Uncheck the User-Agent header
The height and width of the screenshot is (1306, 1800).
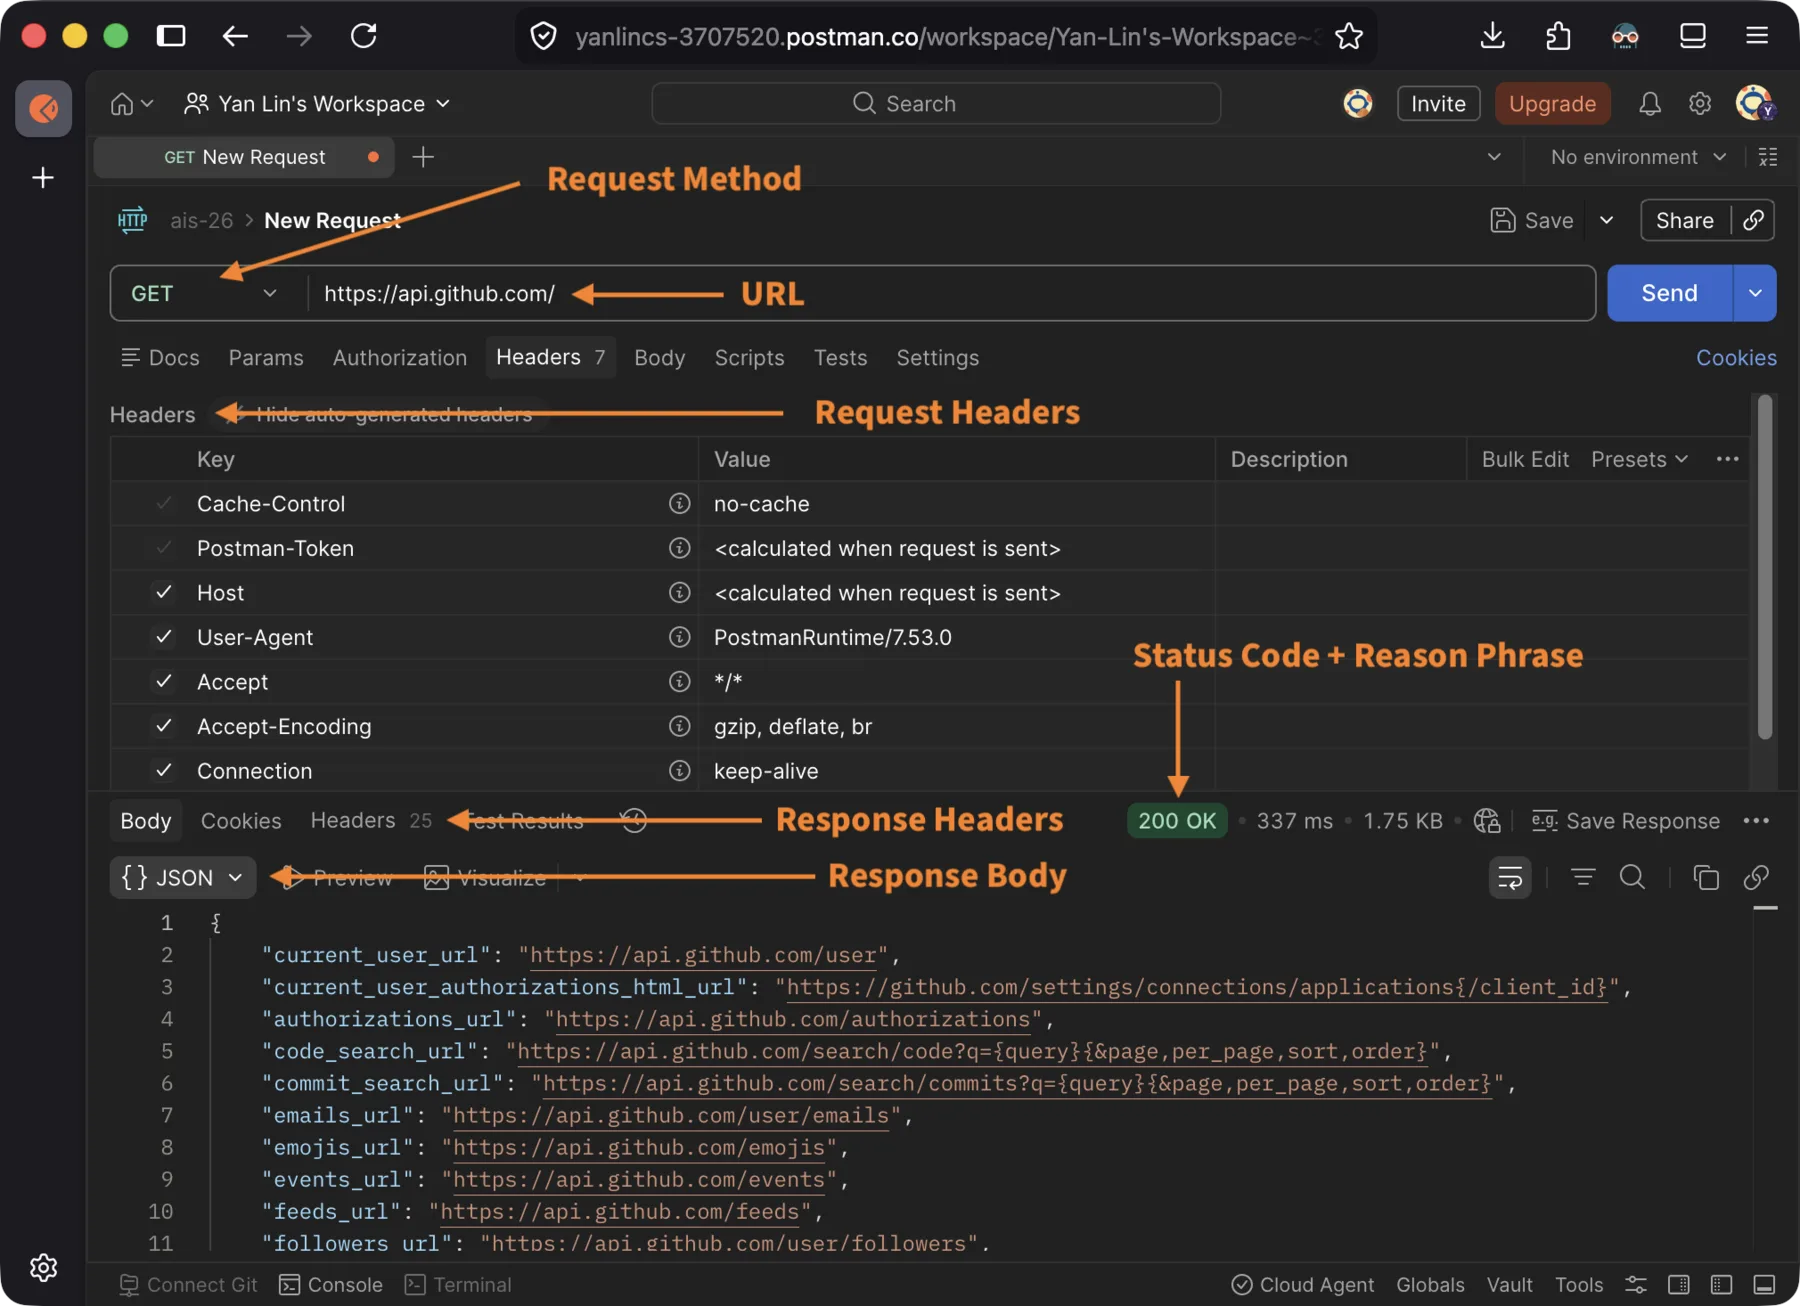[164, 637]
